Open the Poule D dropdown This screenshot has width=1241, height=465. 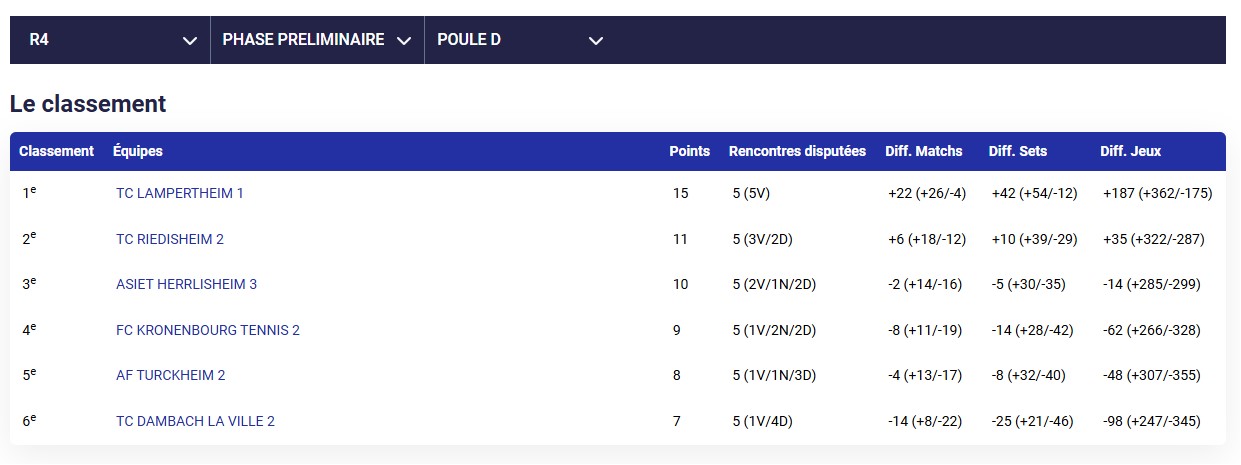click(521, 40)
